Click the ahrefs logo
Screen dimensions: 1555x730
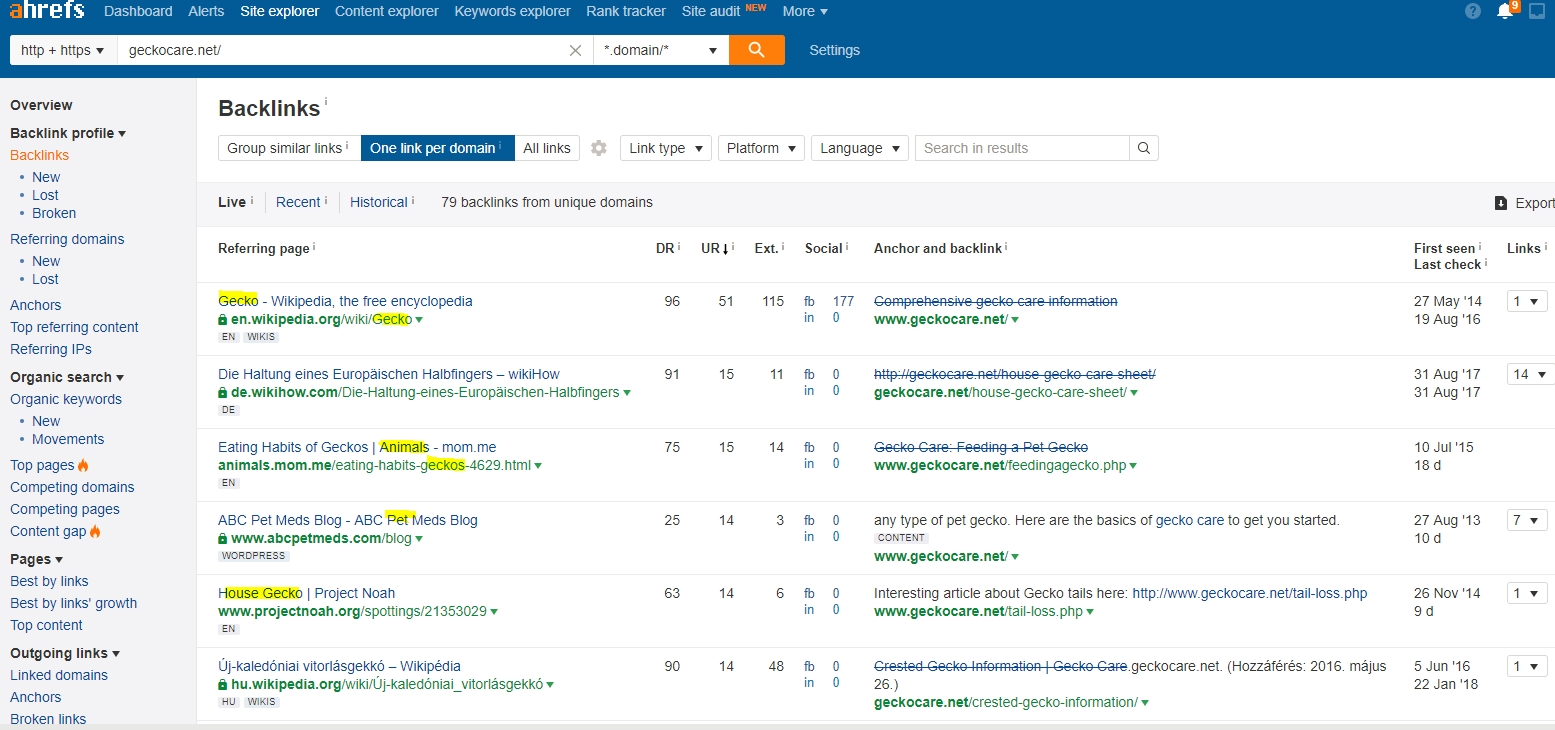(x=44, y=12)
